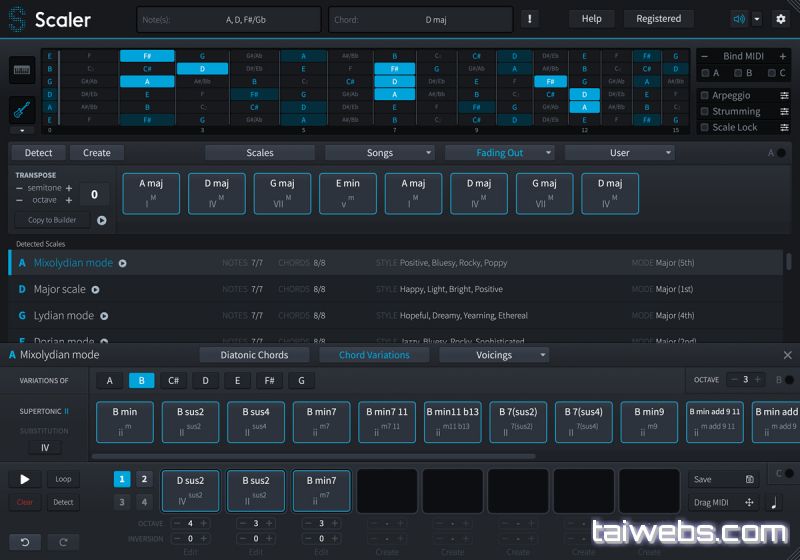Click the Drag MIDI move icon
The width and height of the screenshot is (800, 560).
[x=749, y=502]
